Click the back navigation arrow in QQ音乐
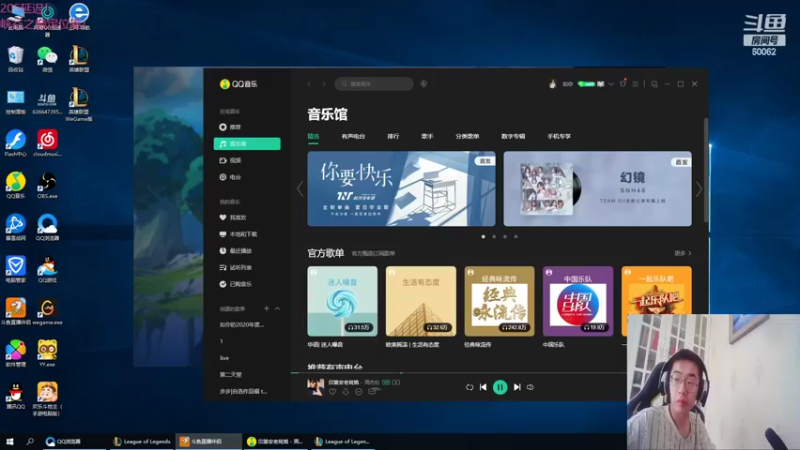800x450 pixels. tap(309, 84)
